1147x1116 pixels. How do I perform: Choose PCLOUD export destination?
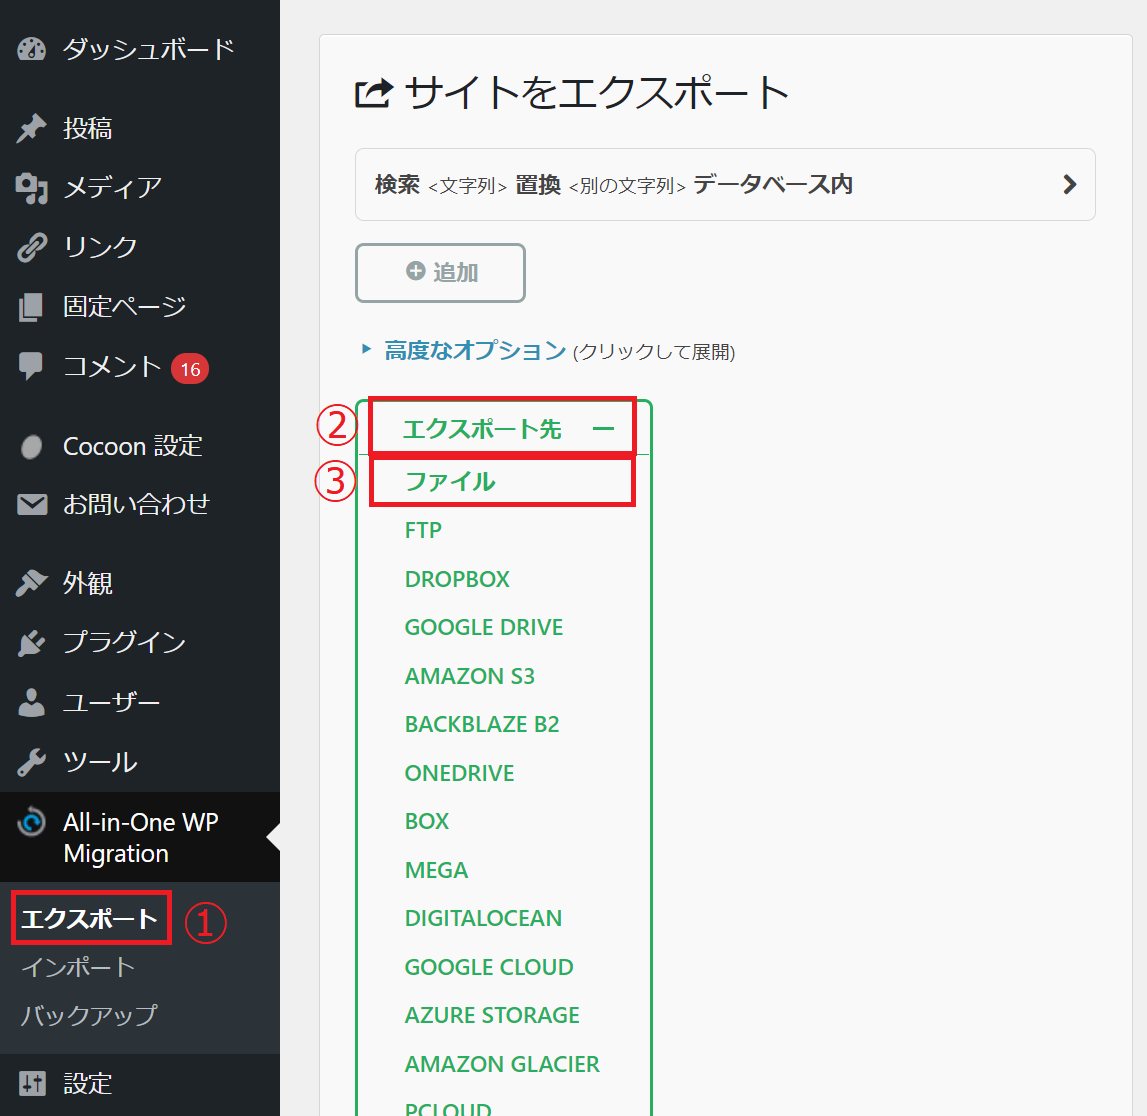pos(448,1107)
